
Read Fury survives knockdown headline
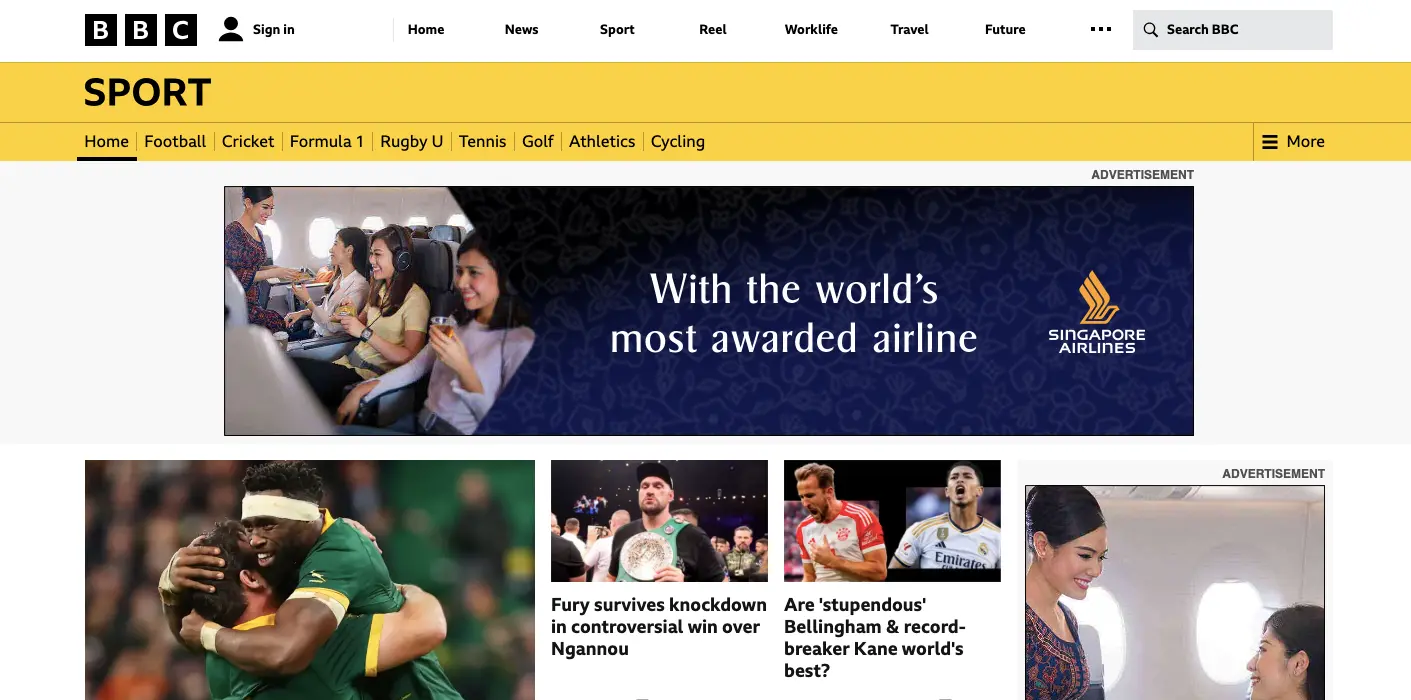pos(659,627)
